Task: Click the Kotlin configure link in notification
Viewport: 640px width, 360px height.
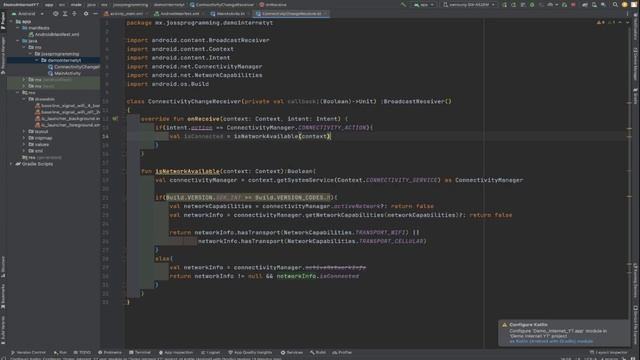Action: tap(551, 341)
